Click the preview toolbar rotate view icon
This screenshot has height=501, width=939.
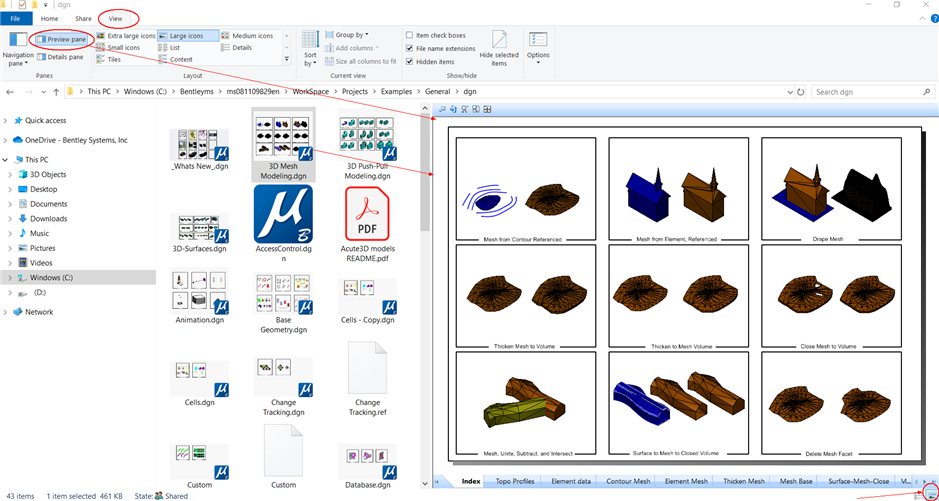(453, 109)
